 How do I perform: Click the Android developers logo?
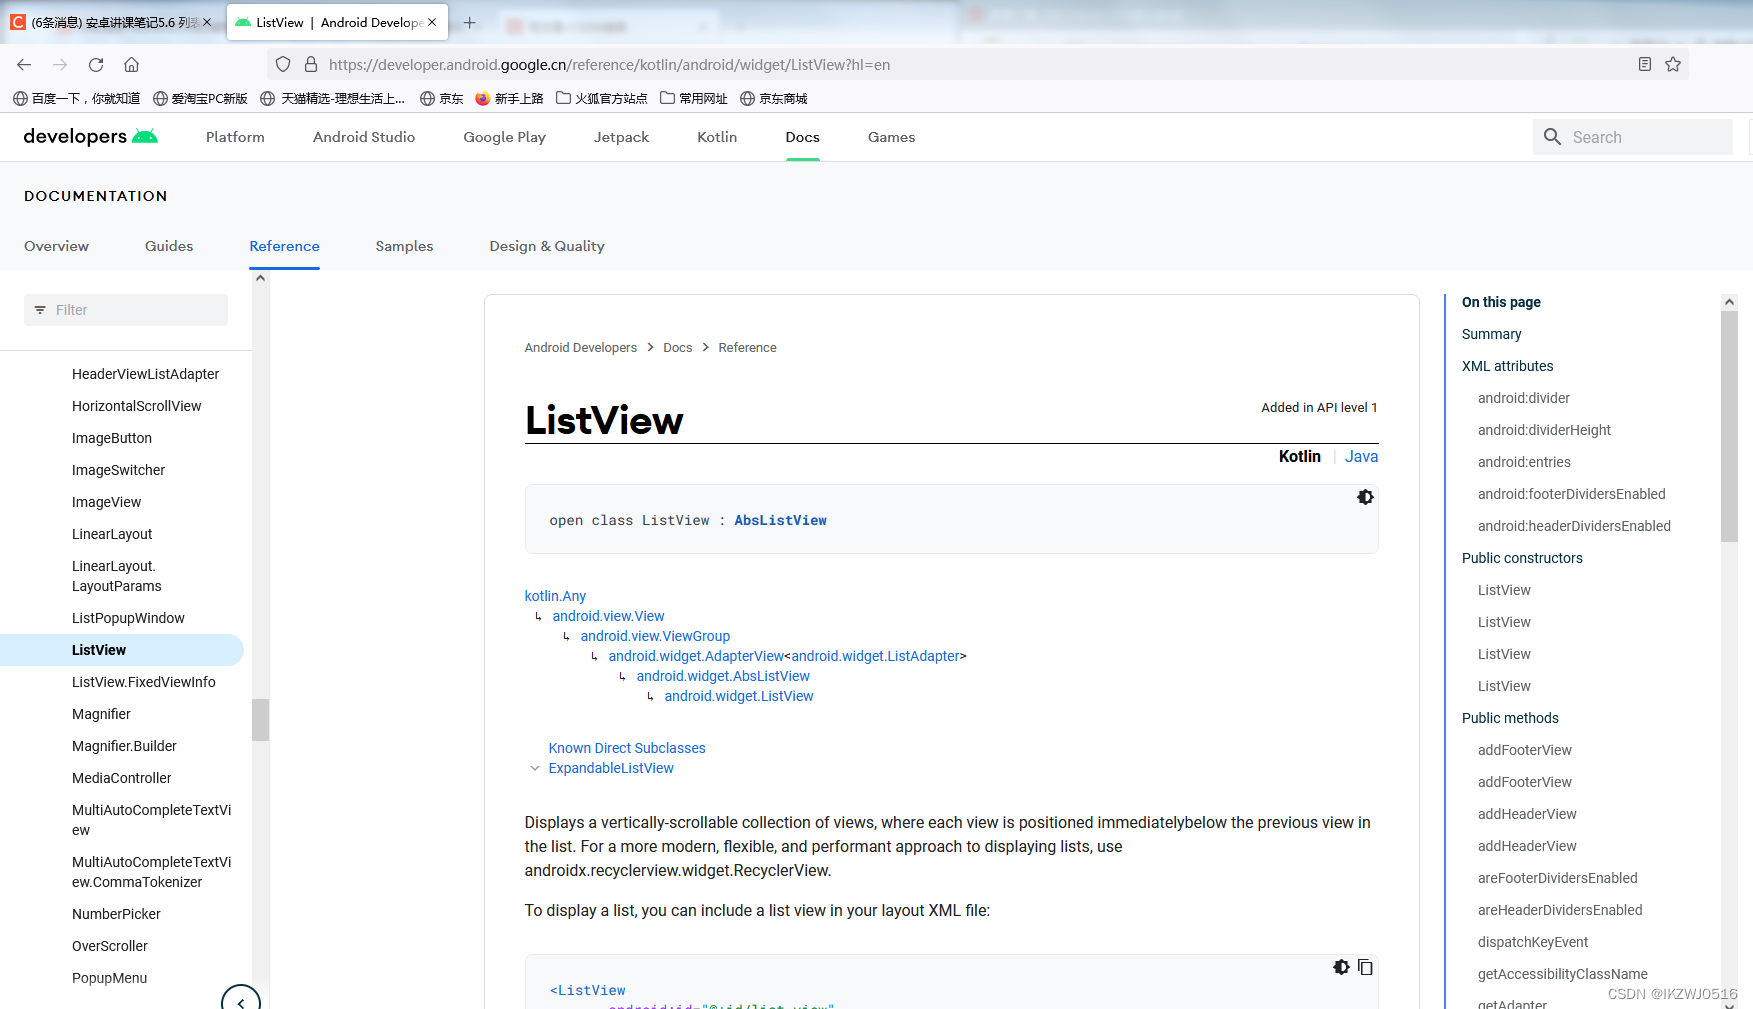(x=91, y=137)
